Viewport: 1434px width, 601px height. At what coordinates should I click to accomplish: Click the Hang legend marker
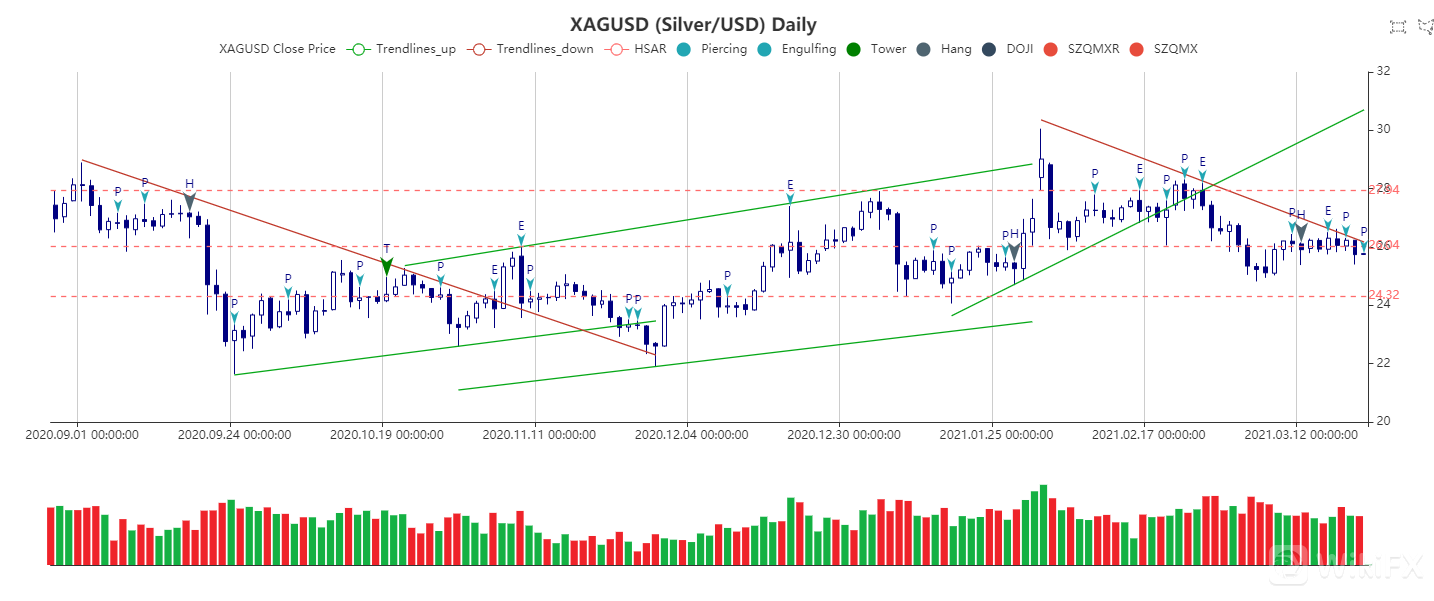[923, 49]
